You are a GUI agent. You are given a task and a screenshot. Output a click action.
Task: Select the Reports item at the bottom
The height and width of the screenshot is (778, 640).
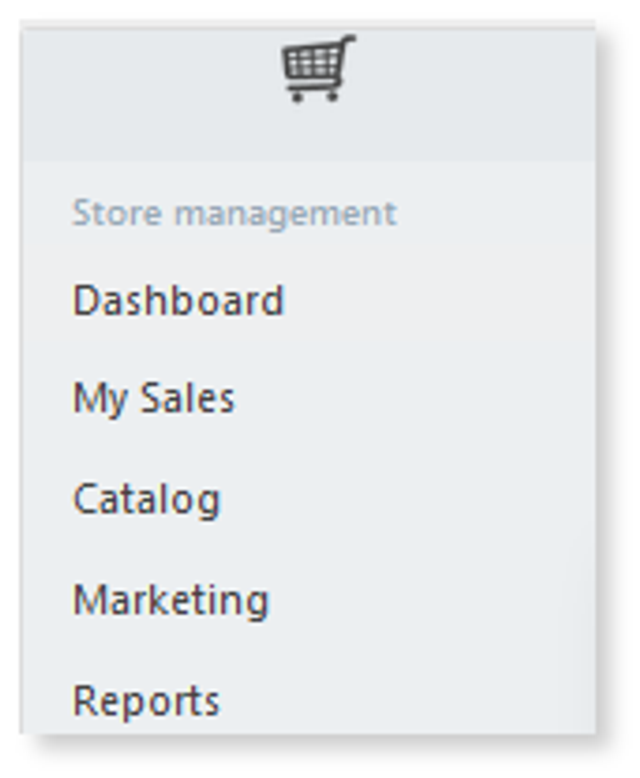pyautogui.click(x=146, y=701)
